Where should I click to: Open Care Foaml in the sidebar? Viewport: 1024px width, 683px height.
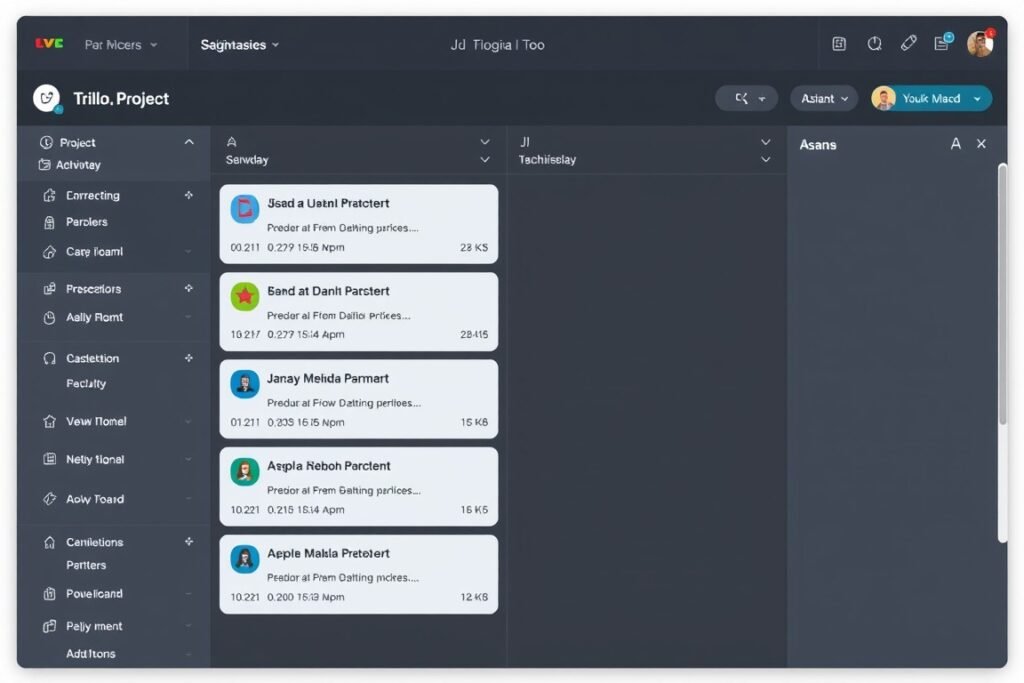tap(94, 251)
